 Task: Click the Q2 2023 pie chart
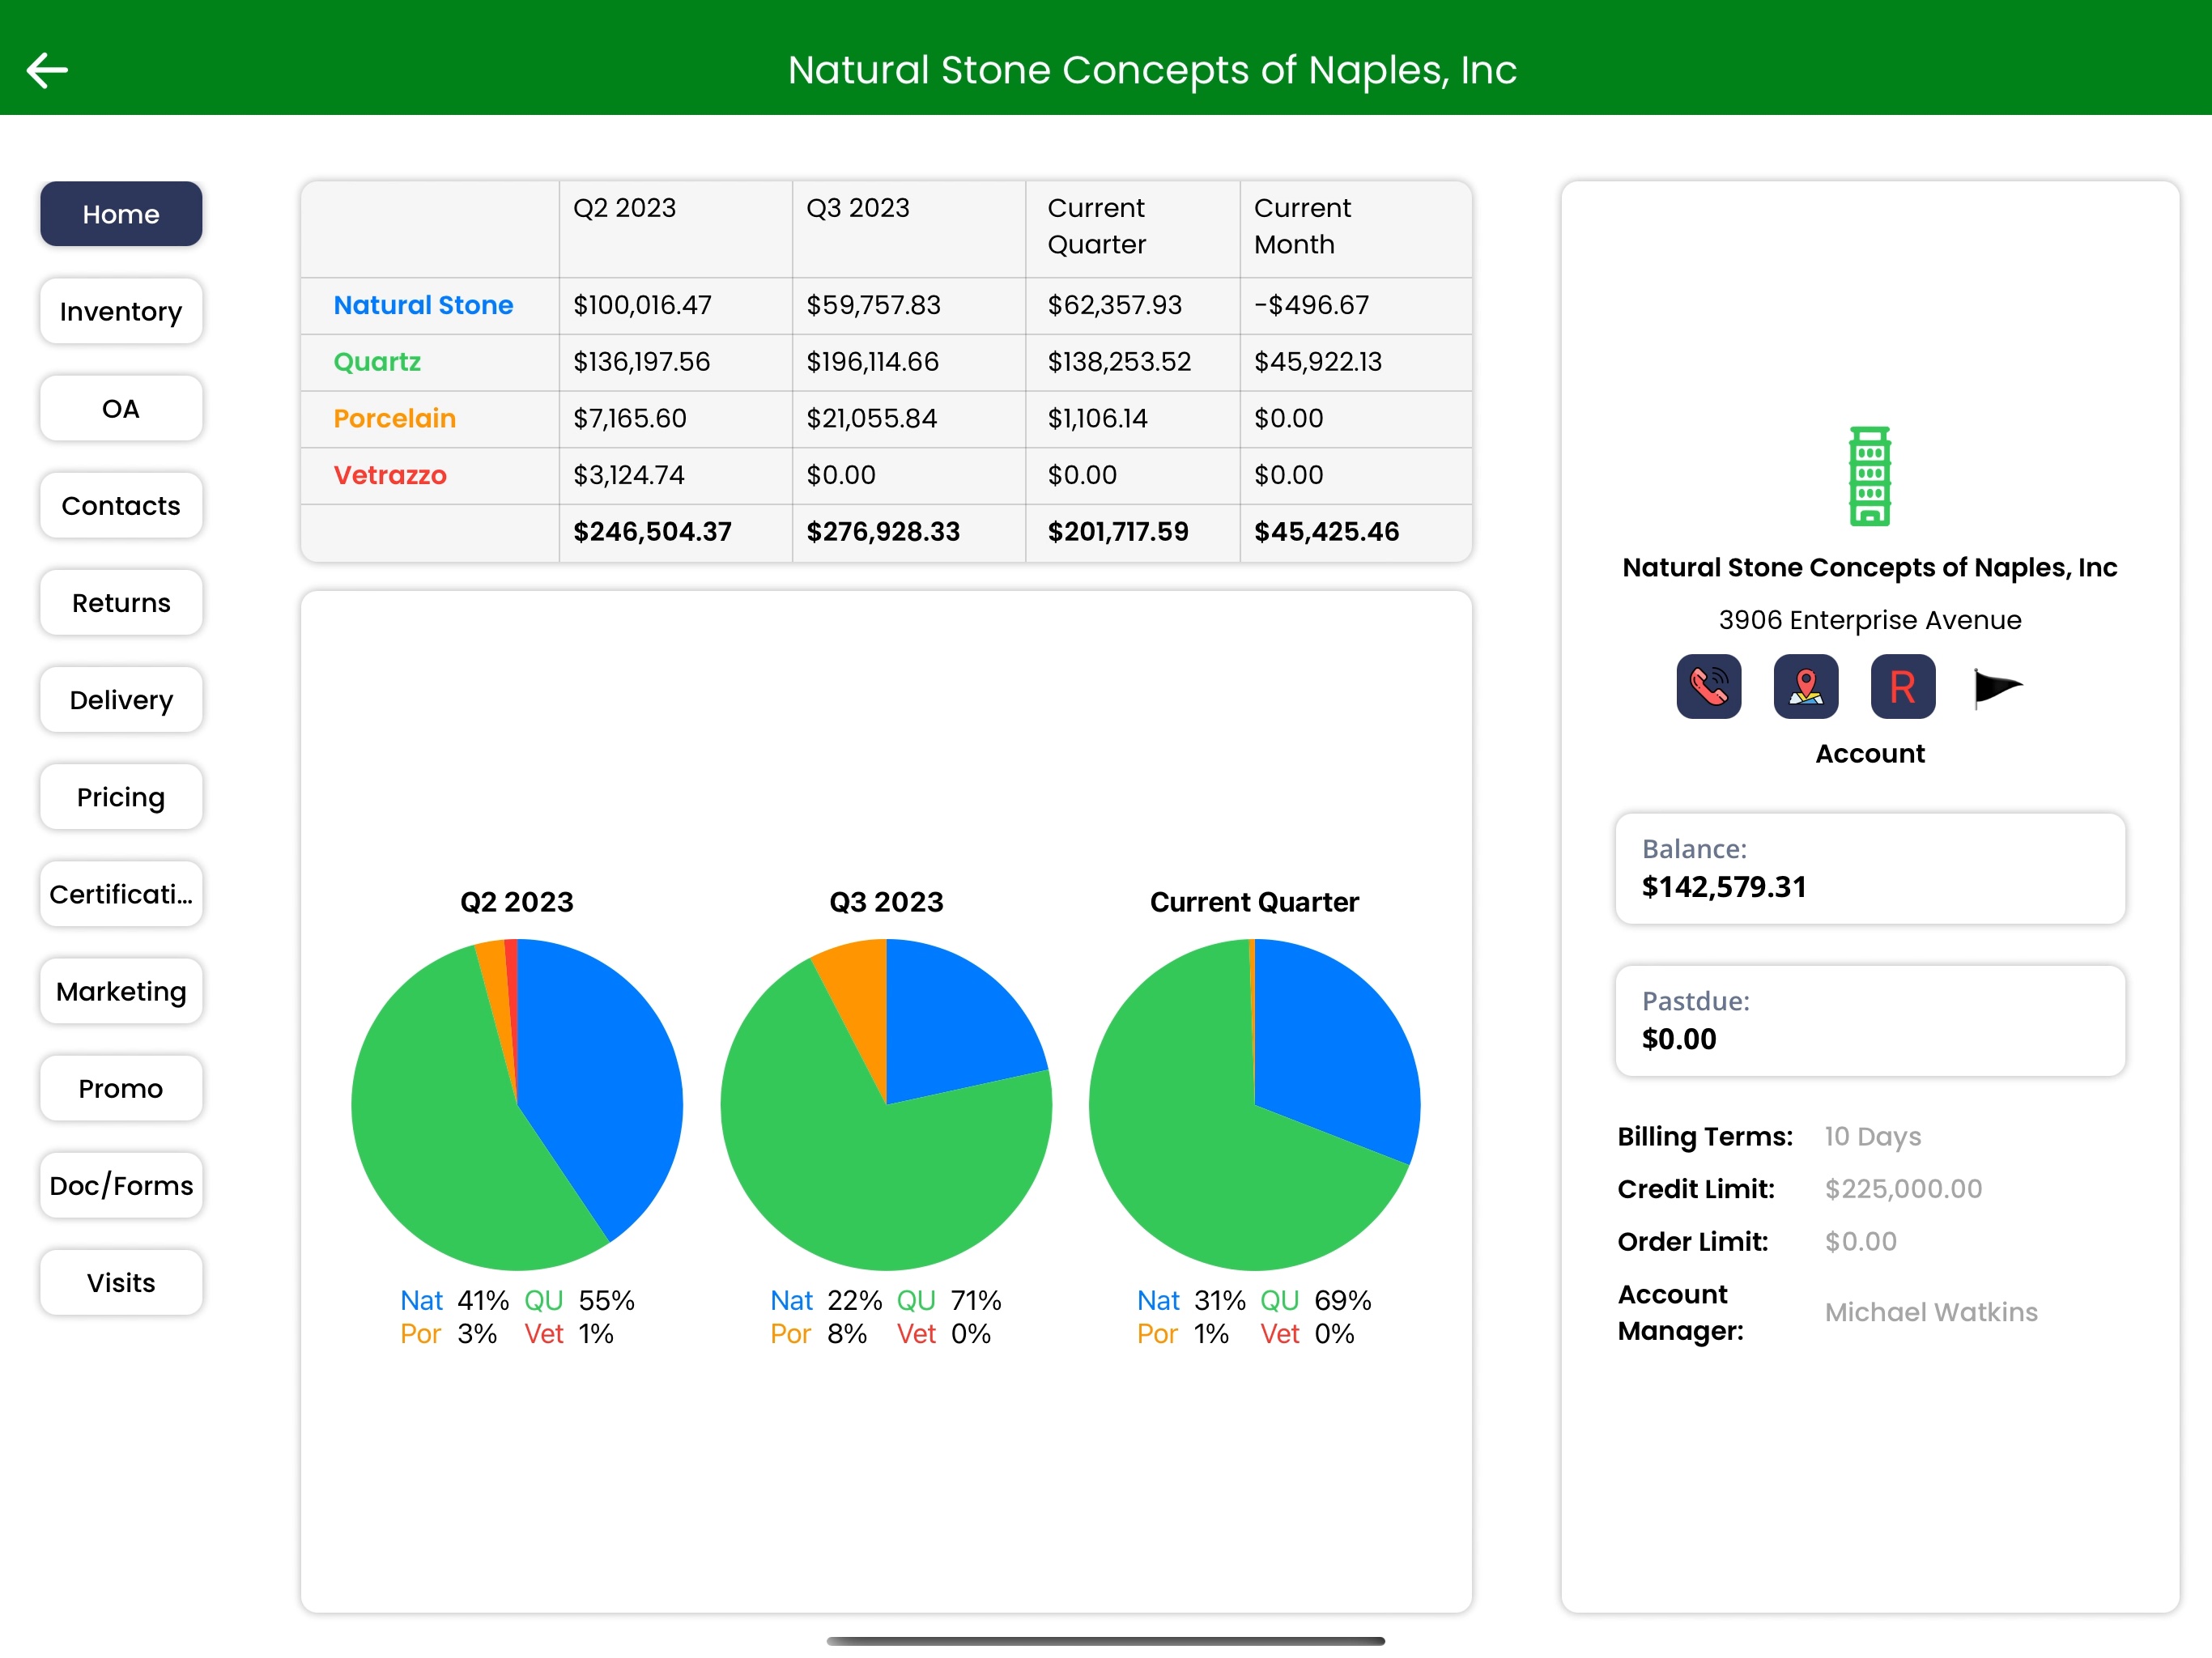pos(517,1105)
